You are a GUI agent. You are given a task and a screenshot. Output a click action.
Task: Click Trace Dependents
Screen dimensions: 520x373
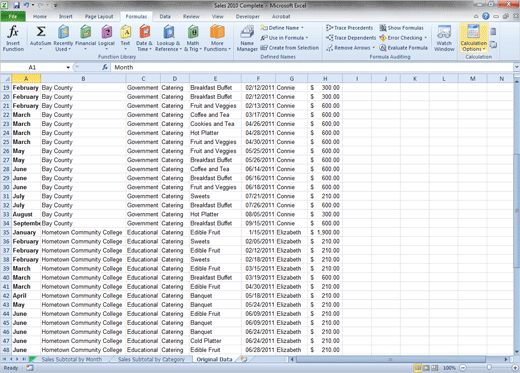(351, 38)
